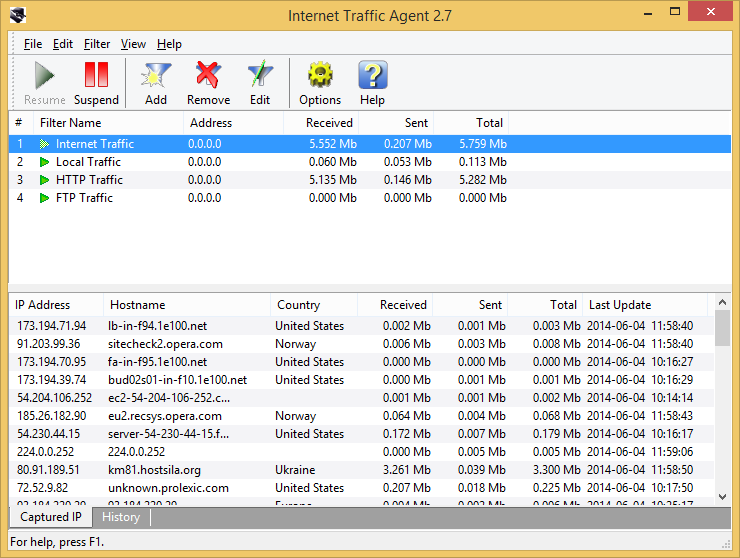740x558 pixels.
Task: Select the 224.0.0.252 IP address entry
Action: point(46,452)
